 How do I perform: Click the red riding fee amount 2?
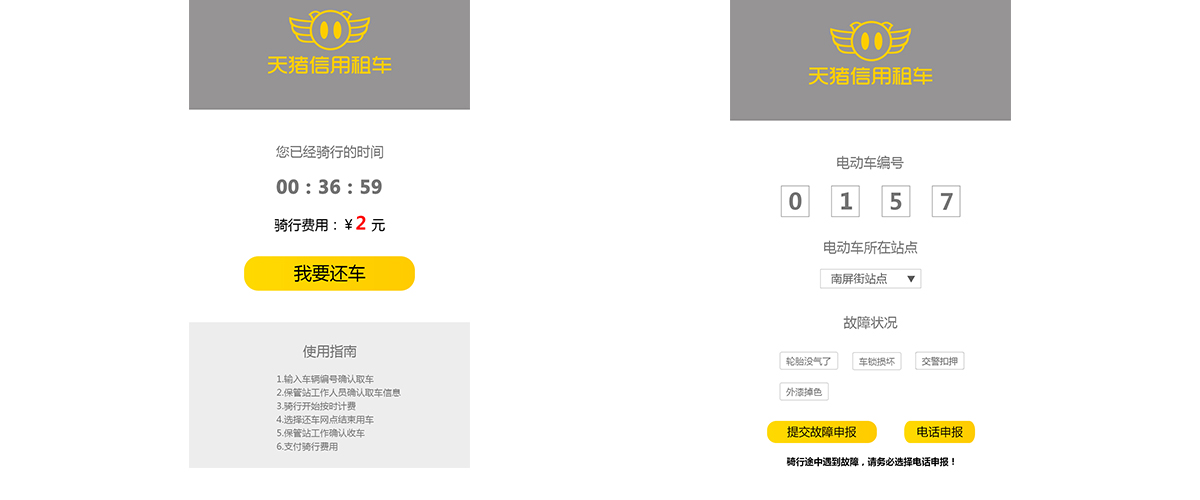(361, 223)
